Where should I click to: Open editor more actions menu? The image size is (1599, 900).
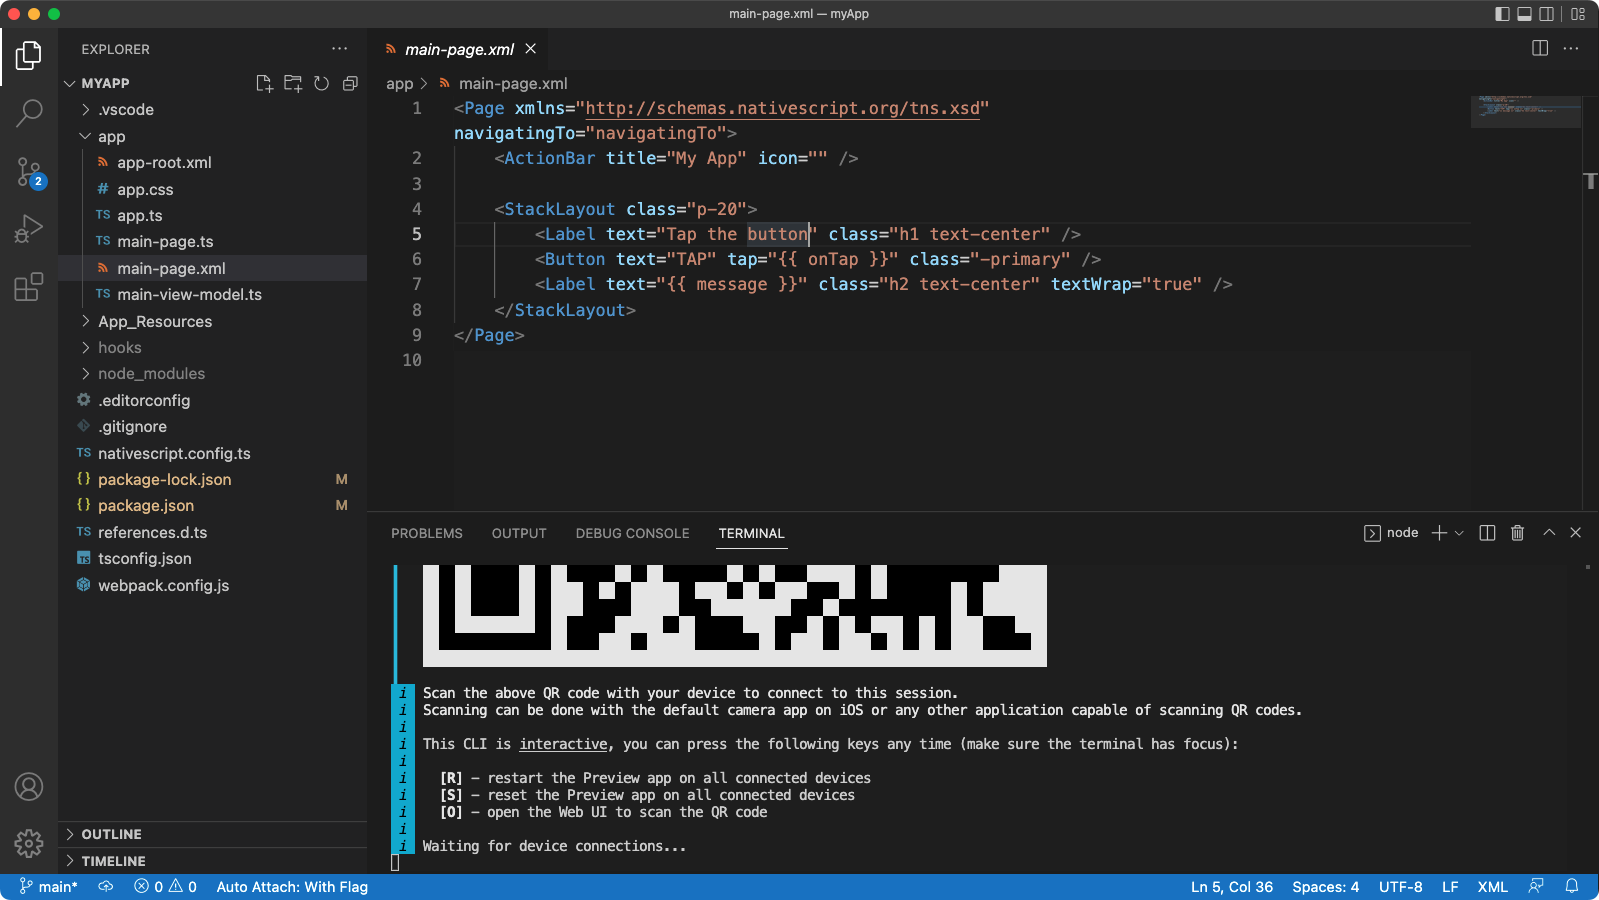tap(1571, 48)
